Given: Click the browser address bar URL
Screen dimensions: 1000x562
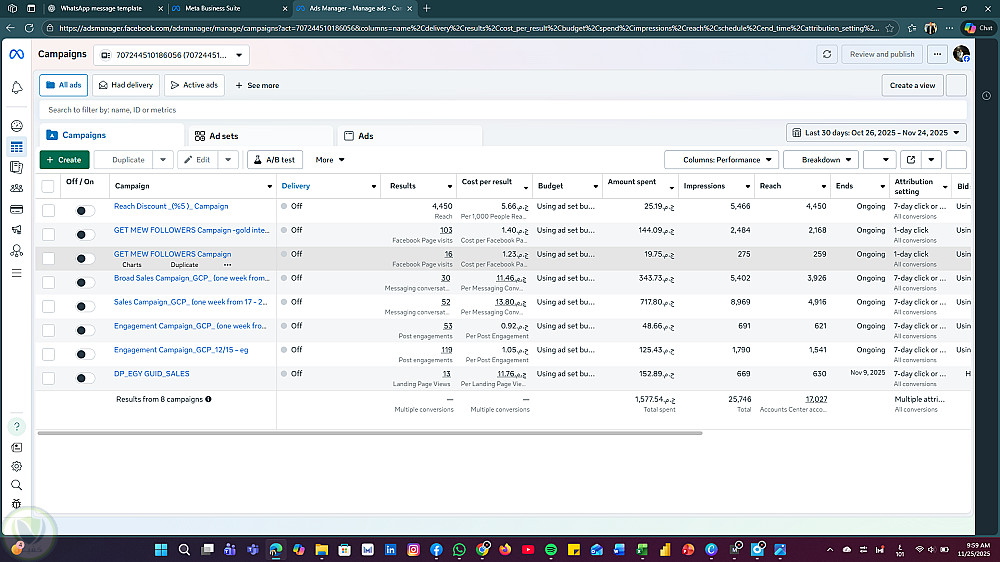Looking at the screenshot, I should [x=468, y=28].
